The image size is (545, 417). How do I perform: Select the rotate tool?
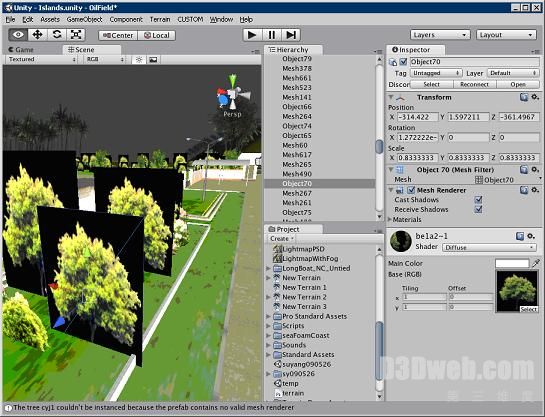(57, 35)
